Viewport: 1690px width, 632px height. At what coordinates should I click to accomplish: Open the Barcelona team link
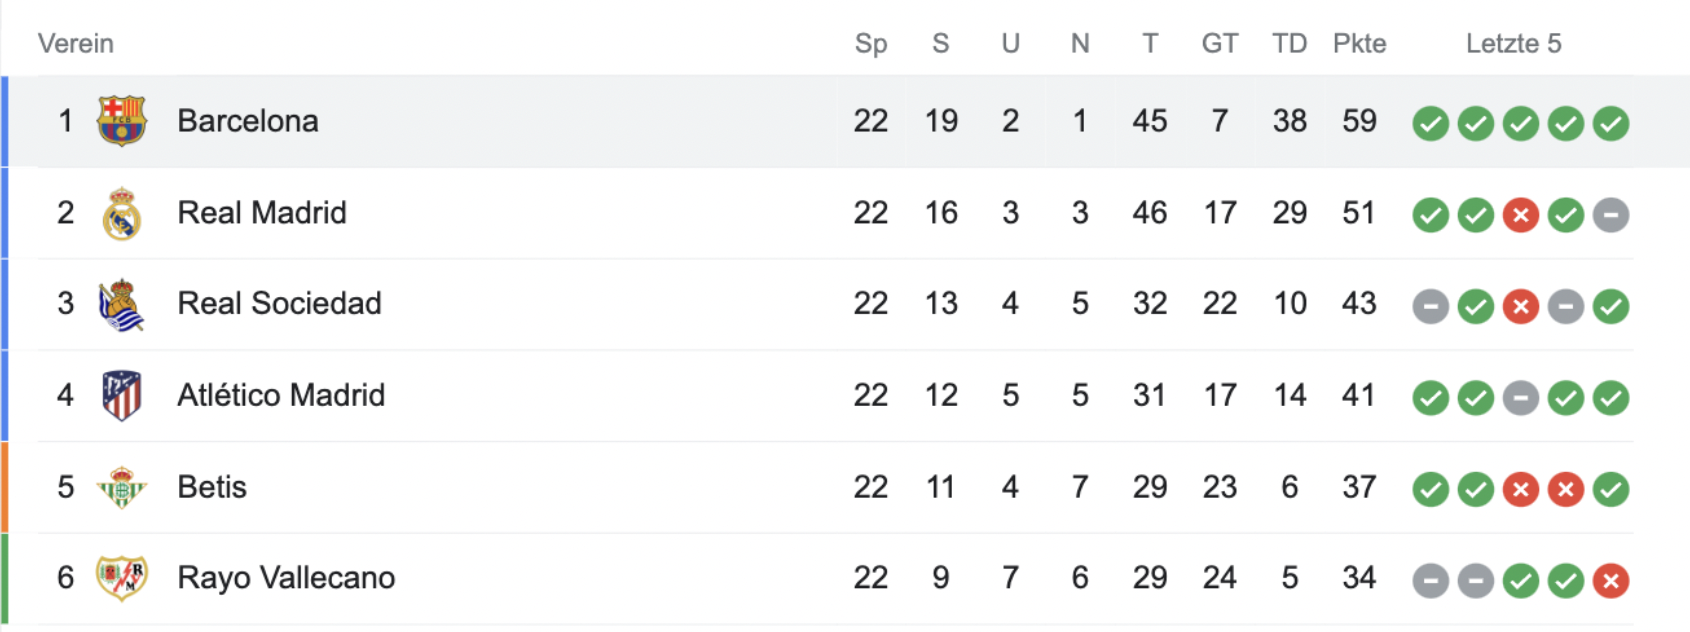pyautogui.click(x=248, y=121)
